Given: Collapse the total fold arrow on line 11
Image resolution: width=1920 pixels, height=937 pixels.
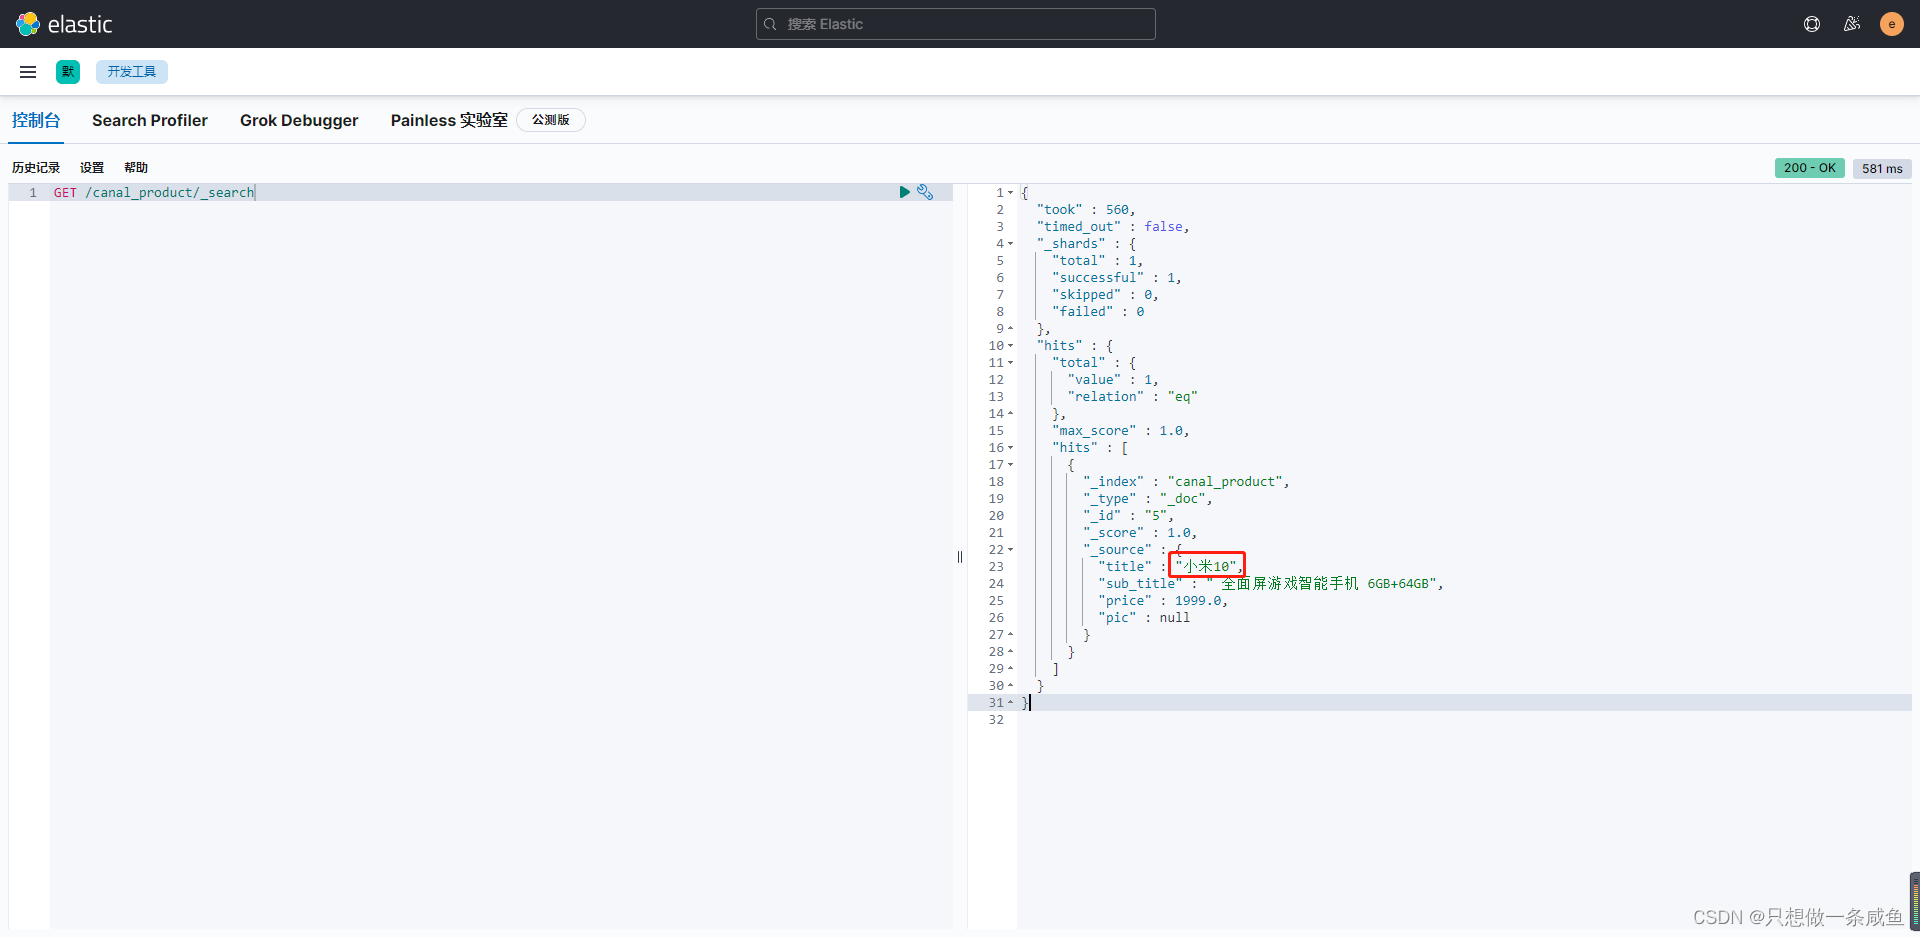Looking at the screenshot, I should pos(1011,363).
